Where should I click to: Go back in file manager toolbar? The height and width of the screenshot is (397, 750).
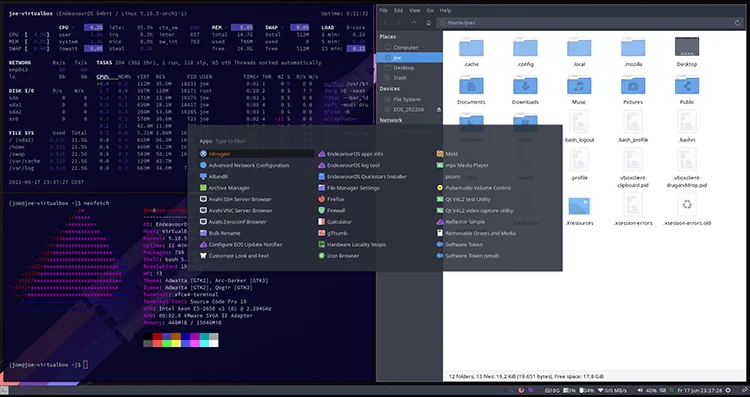(x=386, y=23)
